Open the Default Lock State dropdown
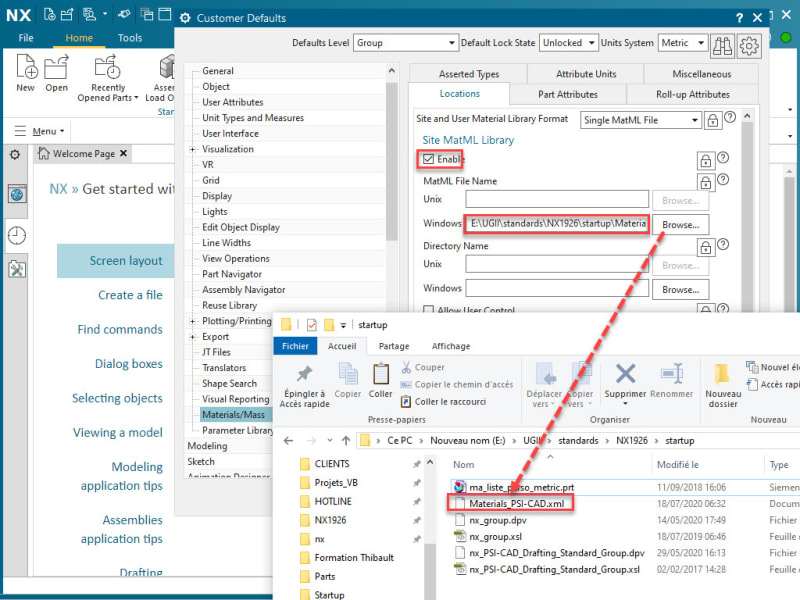The image size is (800, 600). point(568,43)
